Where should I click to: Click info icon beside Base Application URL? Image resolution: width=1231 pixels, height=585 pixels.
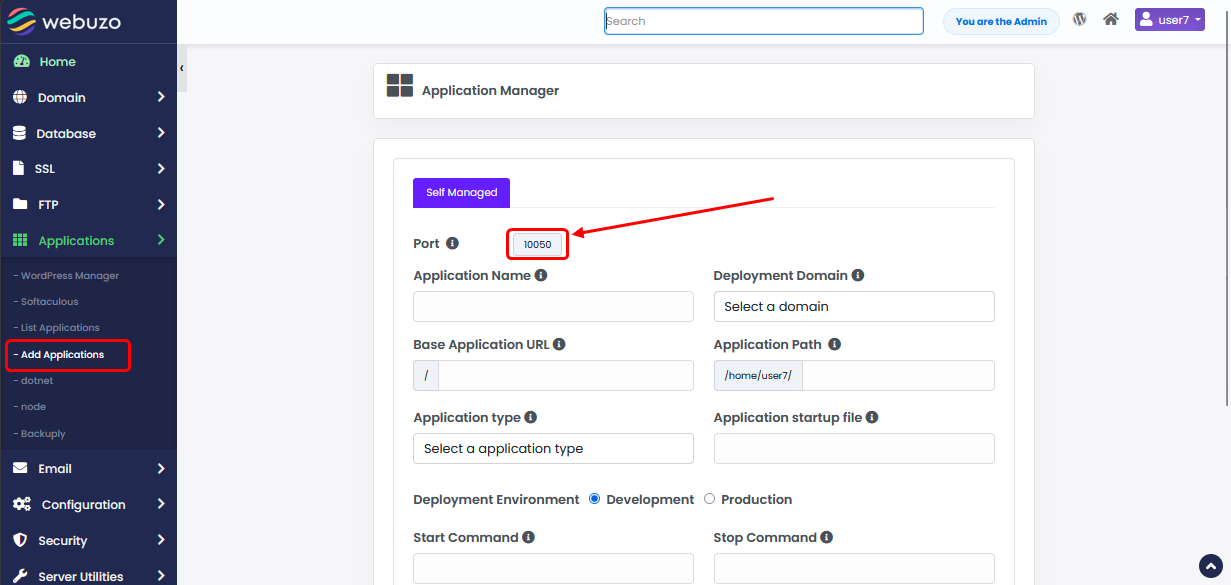(x=559, y=344)
